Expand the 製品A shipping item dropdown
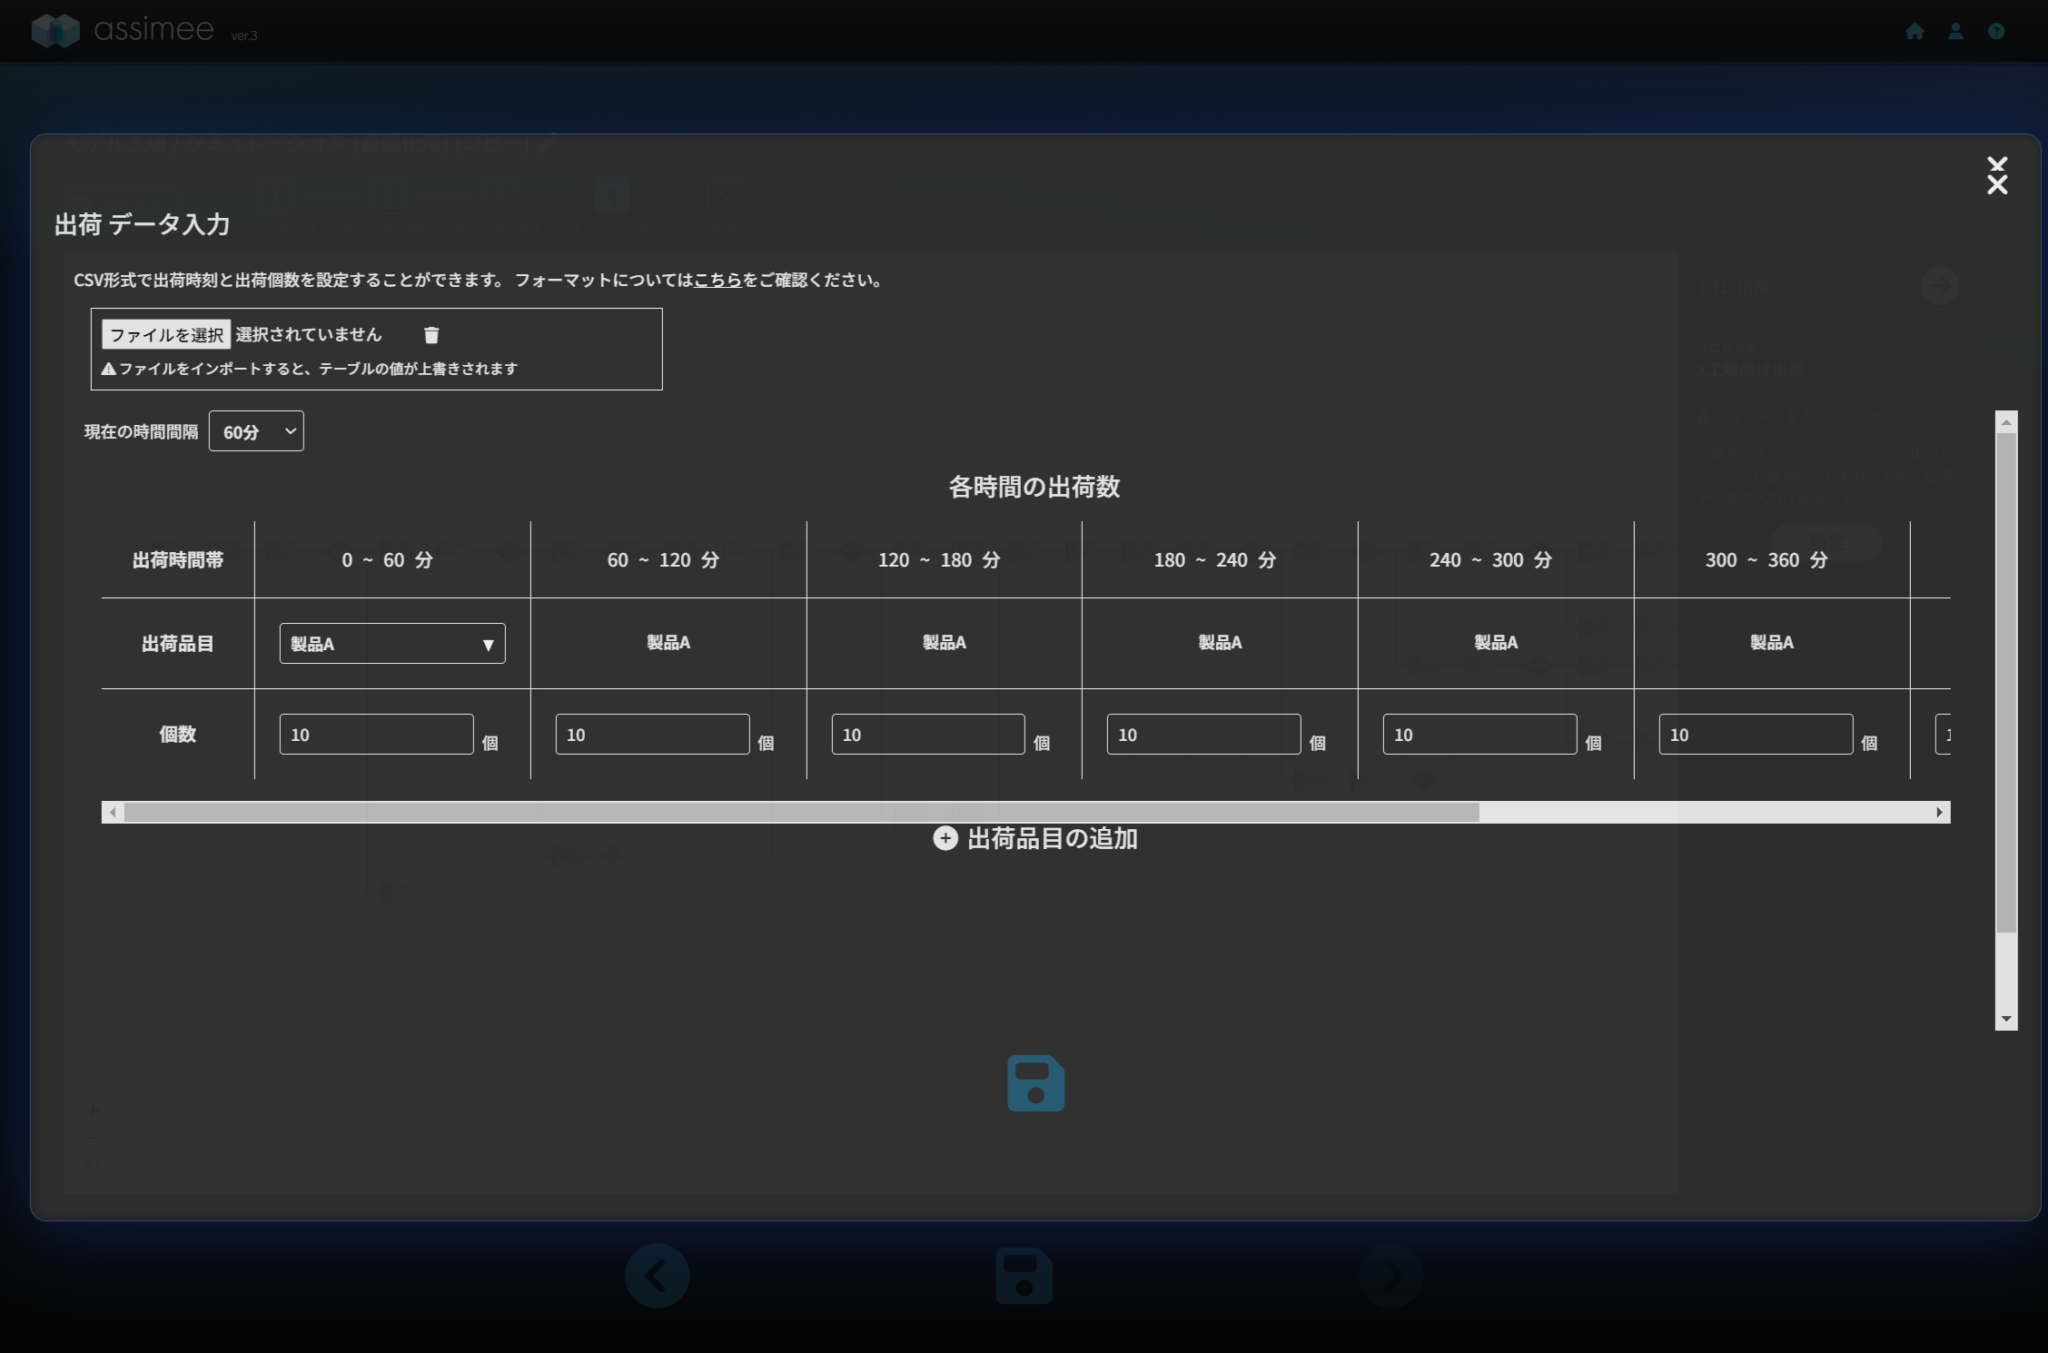The height and width of the screenshot is (1353, 2048). 392,643
